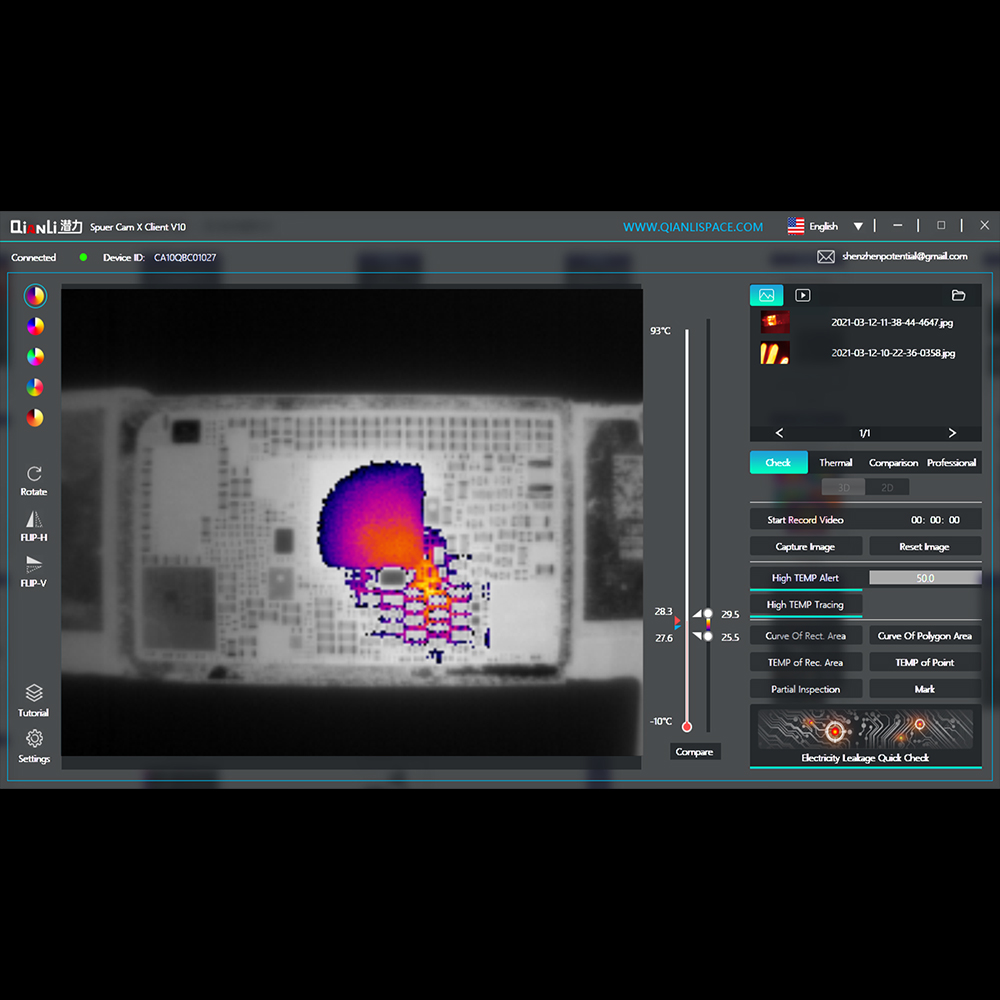This screenshot has height=1000, width=1000.
Task: Open the Tutorial layers icon
Action: tap(34, 693)
